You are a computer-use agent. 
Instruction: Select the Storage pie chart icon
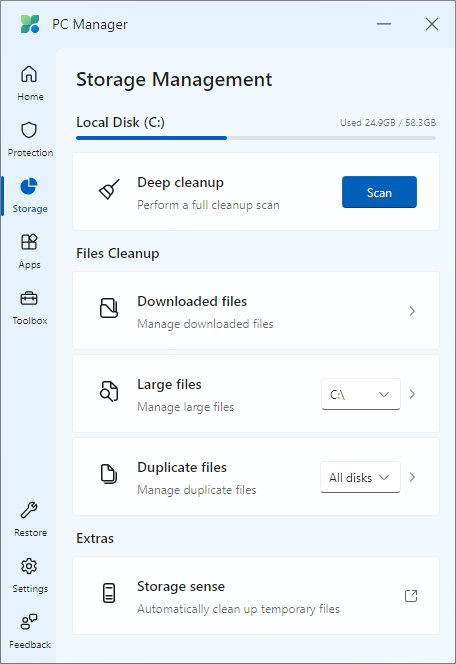[x=29, y=186]
